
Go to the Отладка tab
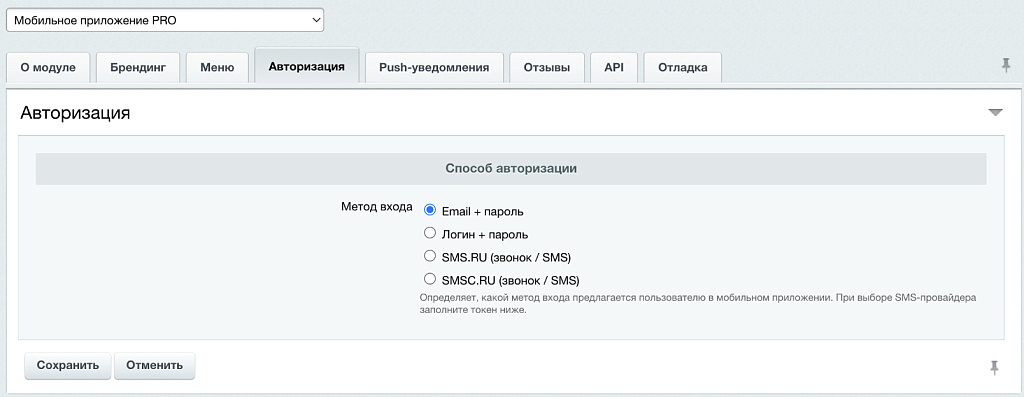coord(682,67)
